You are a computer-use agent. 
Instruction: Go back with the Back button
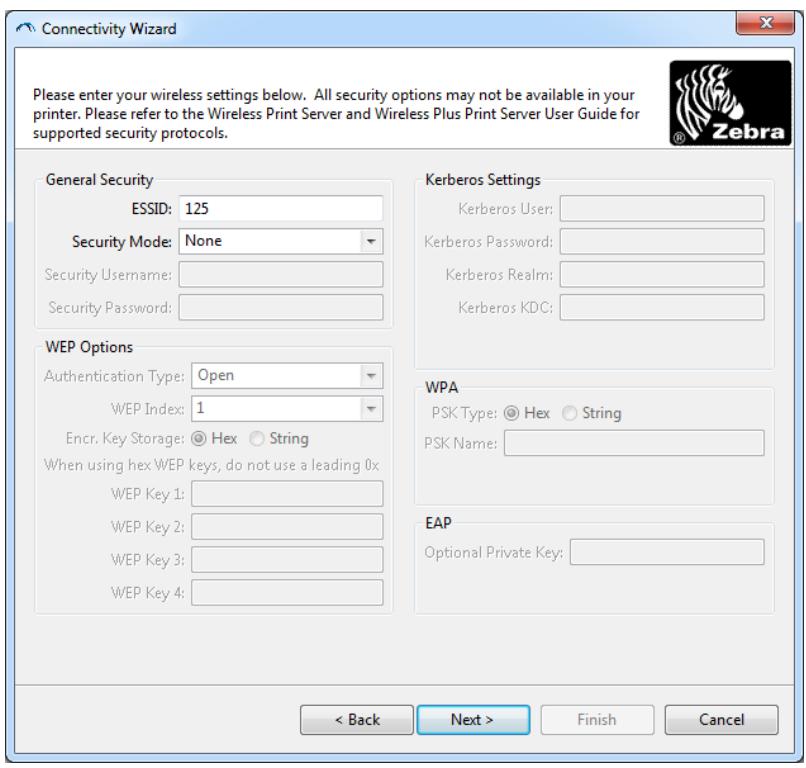[x=357, y=719]
